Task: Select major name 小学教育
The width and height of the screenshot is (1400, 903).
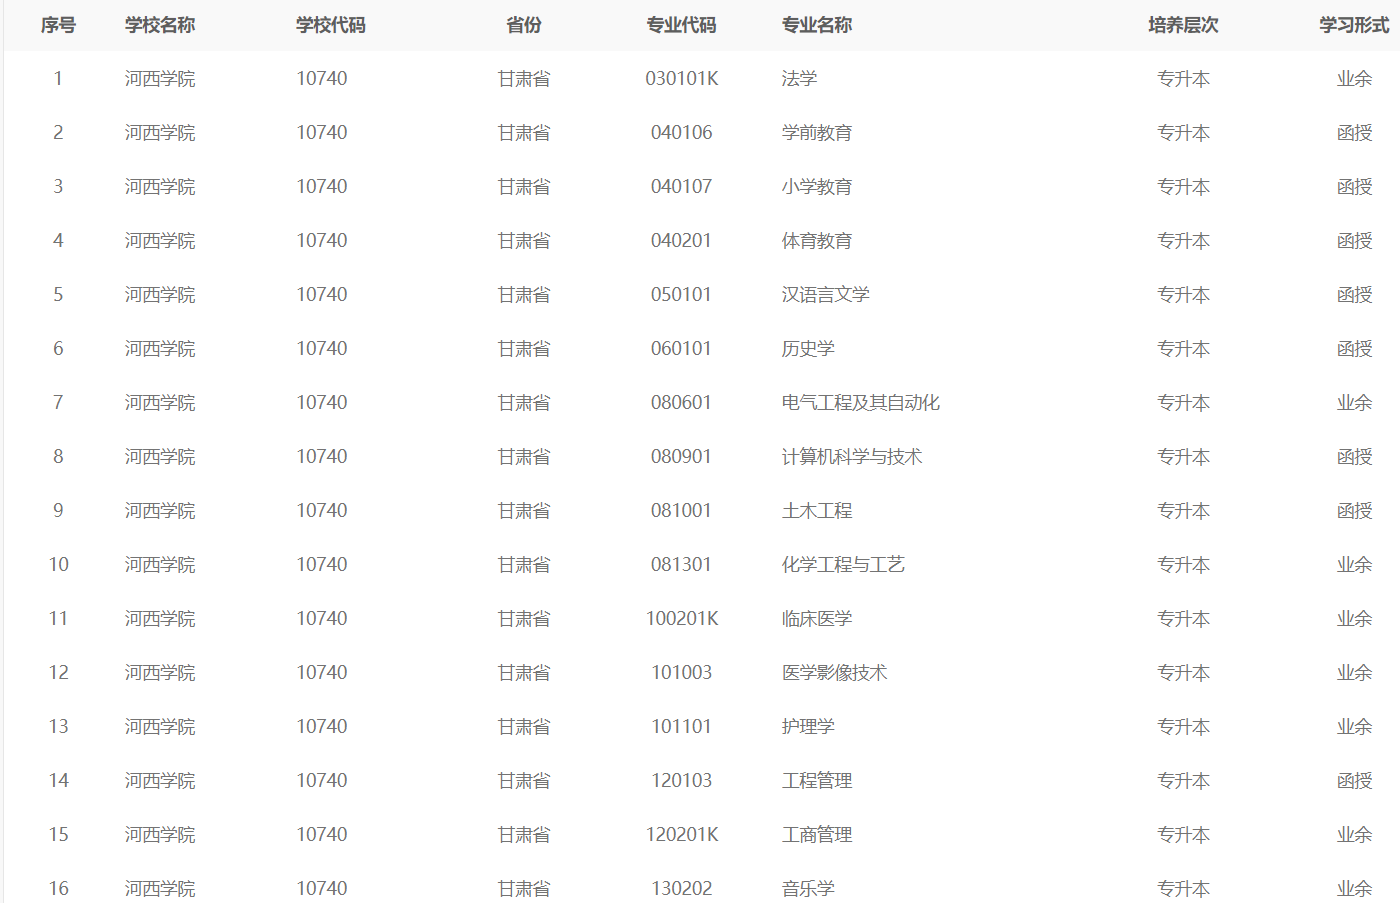Action: point(817,187)
